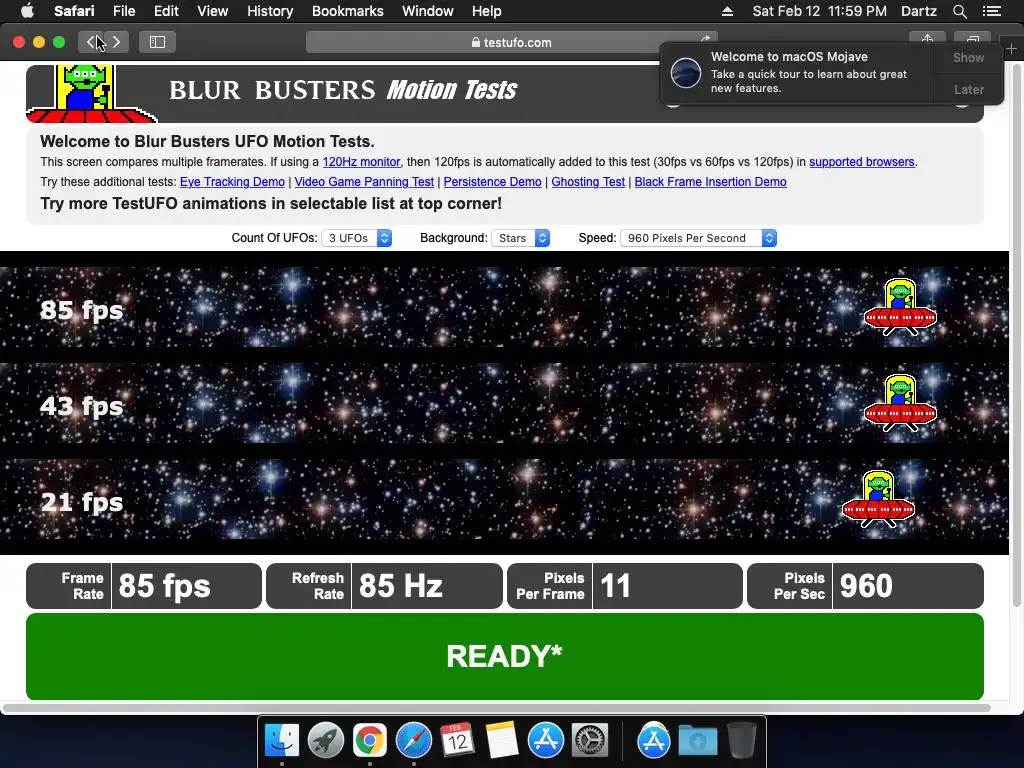Screen dimensions: 1024x768
Task: Click the horizontal page scrollbar
Action: pos(496,708)
